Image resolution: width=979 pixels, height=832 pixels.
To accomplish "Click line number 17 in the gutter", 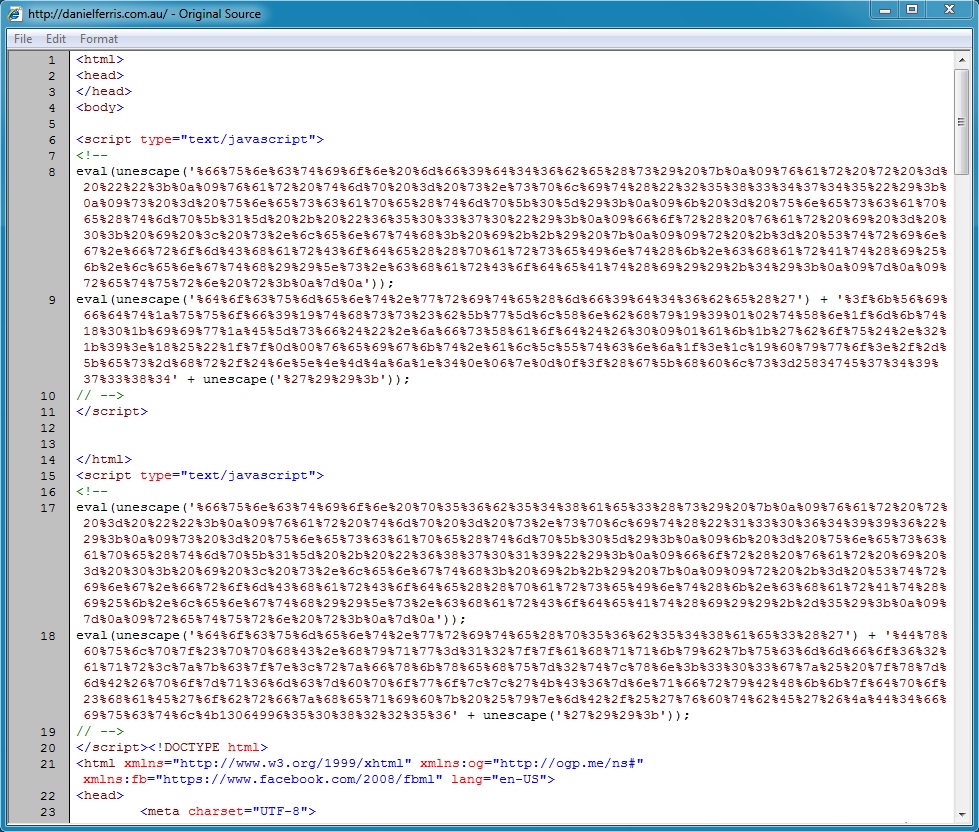I will [x=48, y=508].
